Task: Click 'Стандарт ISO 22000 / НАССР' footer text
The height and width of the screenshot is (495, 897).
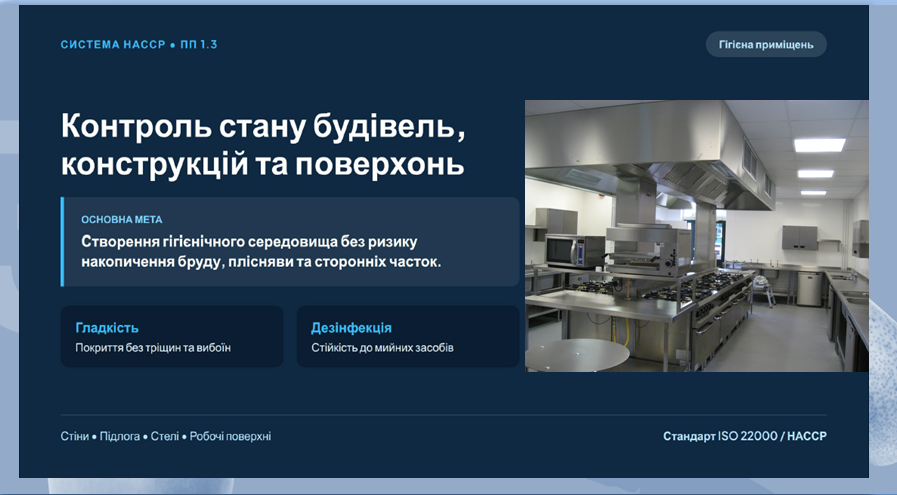Action: tap(745, 437)
